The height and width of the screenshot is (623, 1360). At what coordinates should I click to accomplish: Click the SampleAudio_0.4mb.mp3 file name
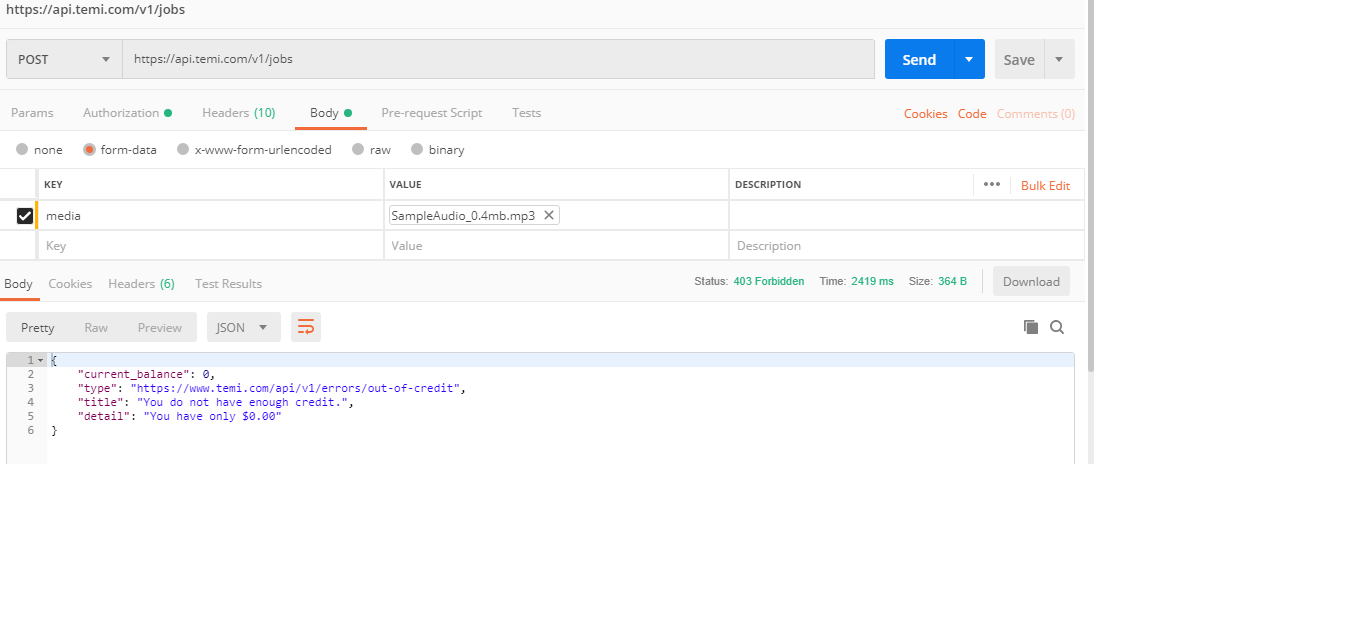(x=463, y=215)
